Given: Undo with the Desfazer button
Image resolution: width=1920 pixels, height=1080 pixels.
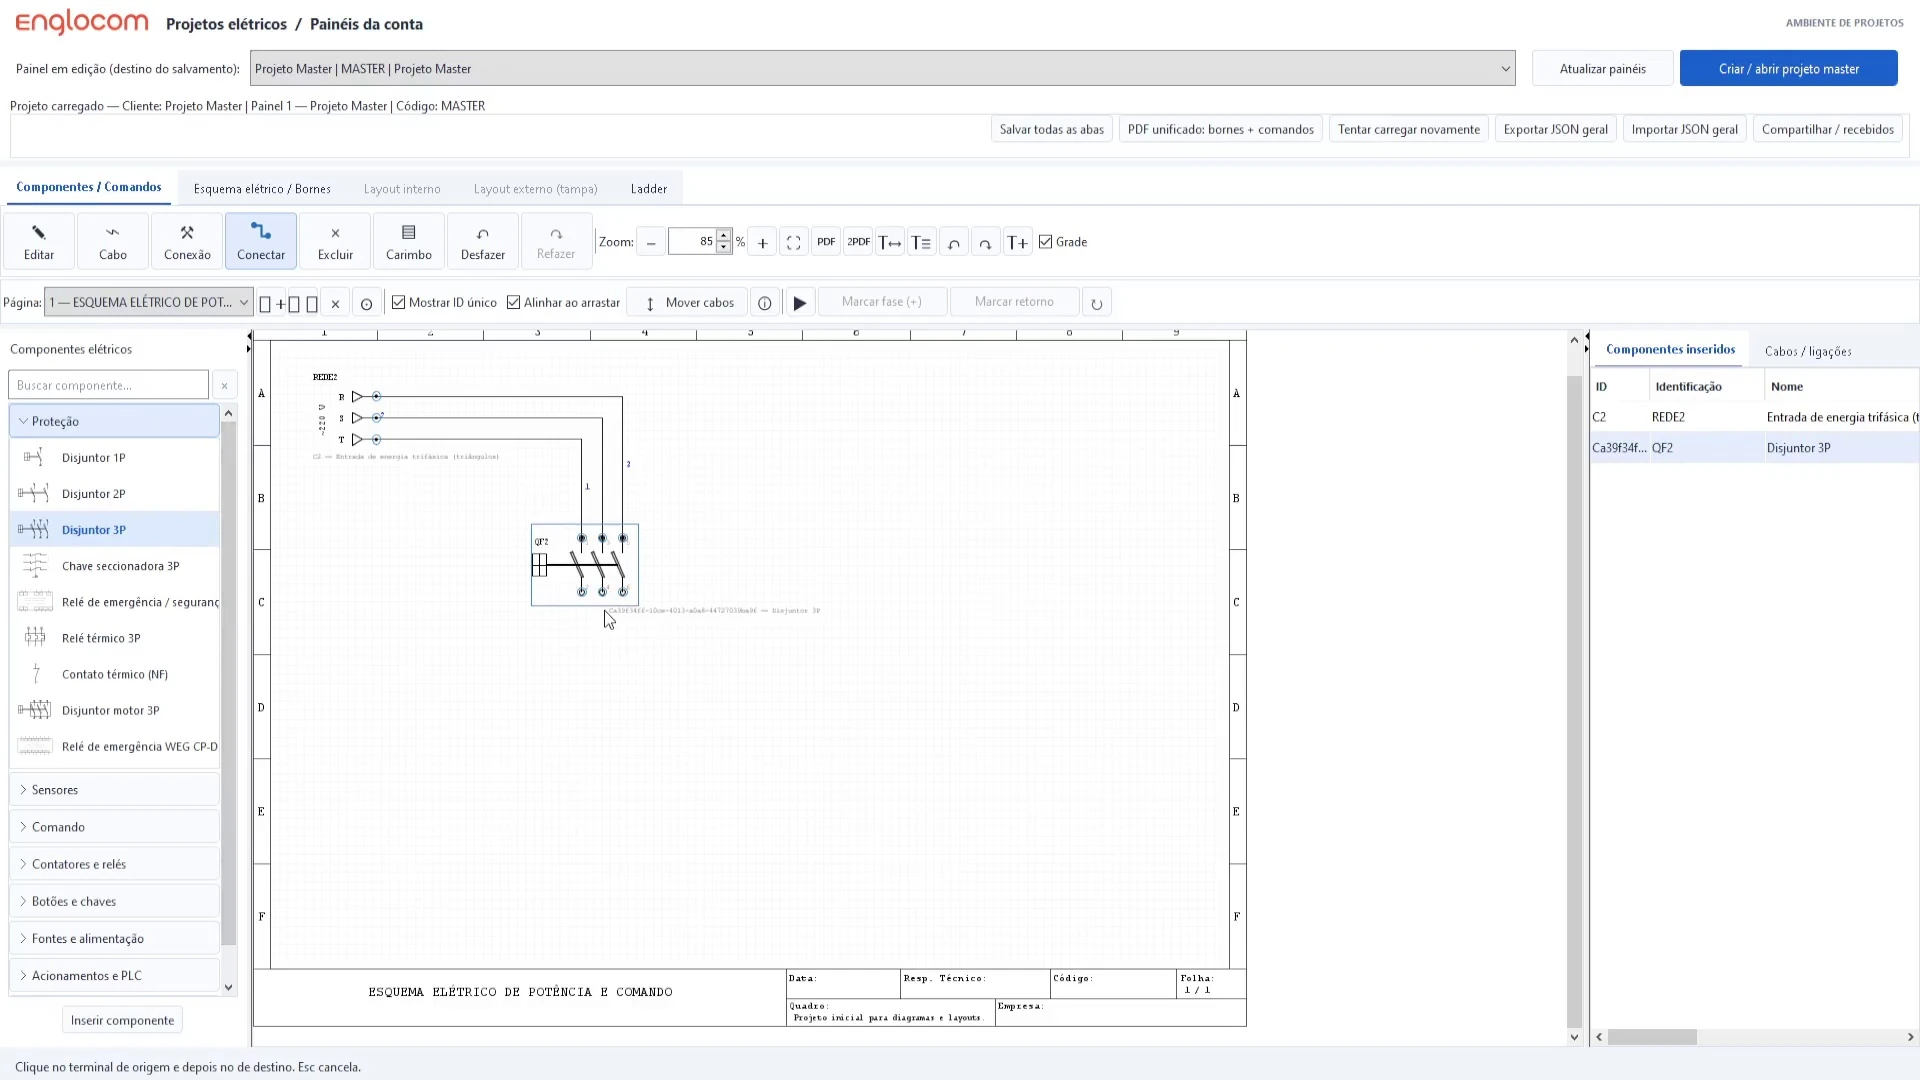Looking at the screenshot, I should 483,241.
